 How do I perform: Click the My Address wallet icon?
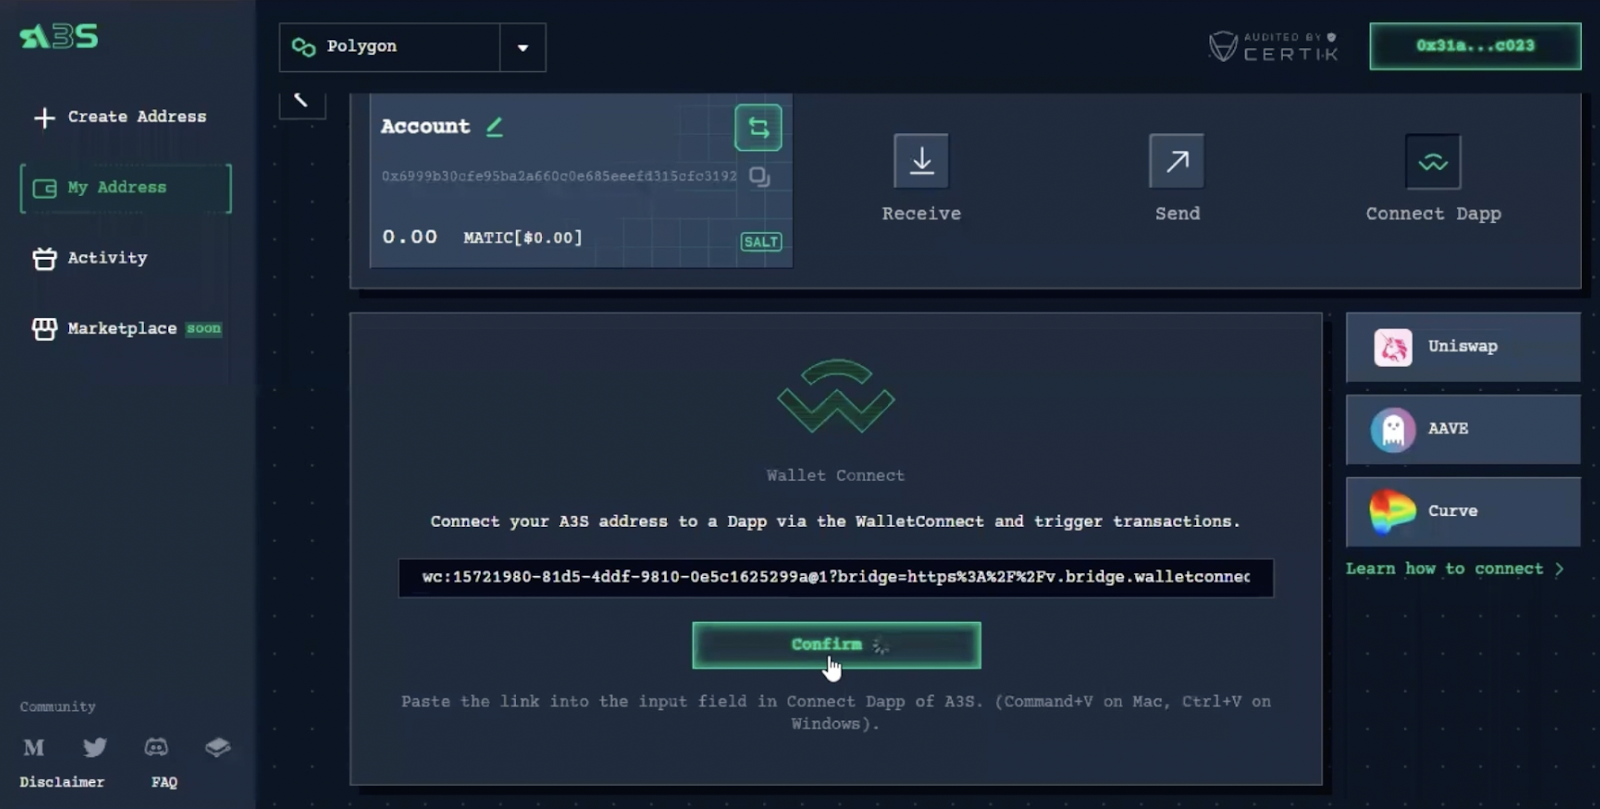(44, 189)
